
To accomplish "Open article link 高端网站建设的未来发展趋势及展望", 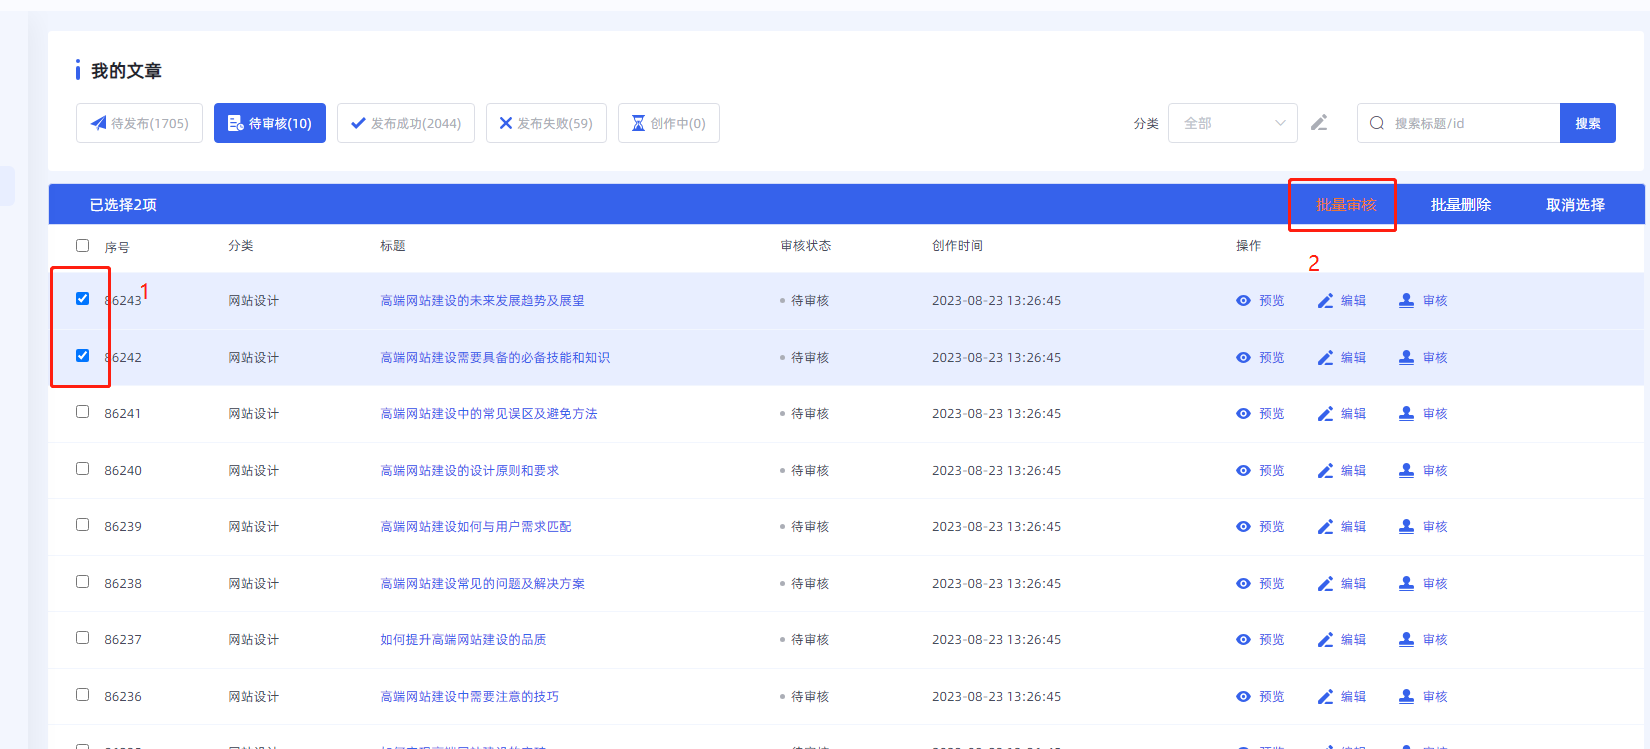I will pyautogui.click(x=482, y=301).
